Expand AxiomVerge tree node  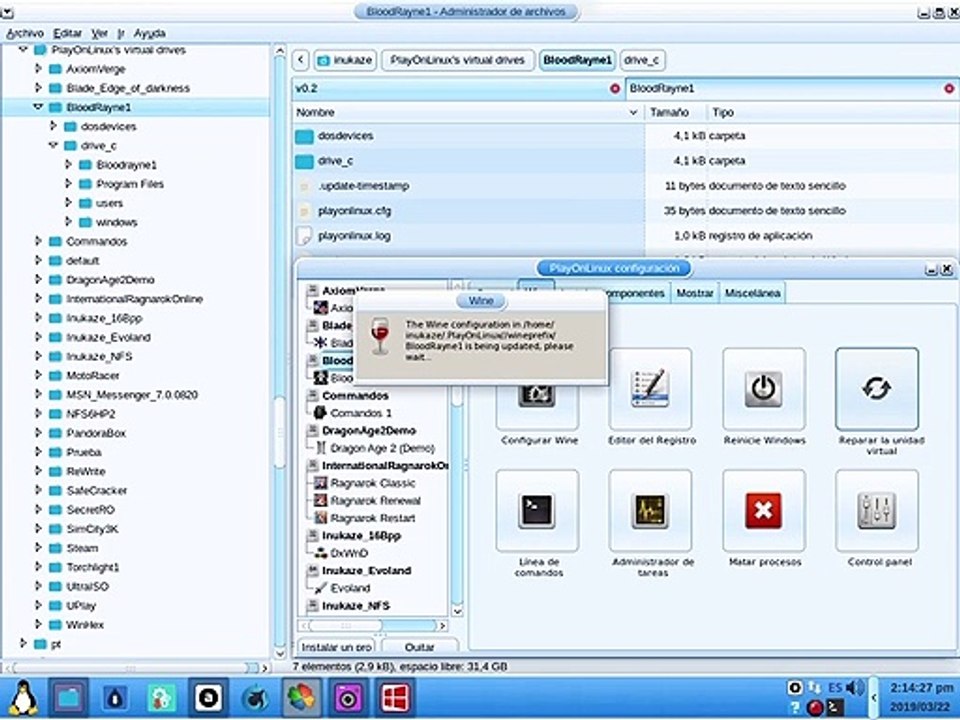pyautogui.click(x=38, y=69)
